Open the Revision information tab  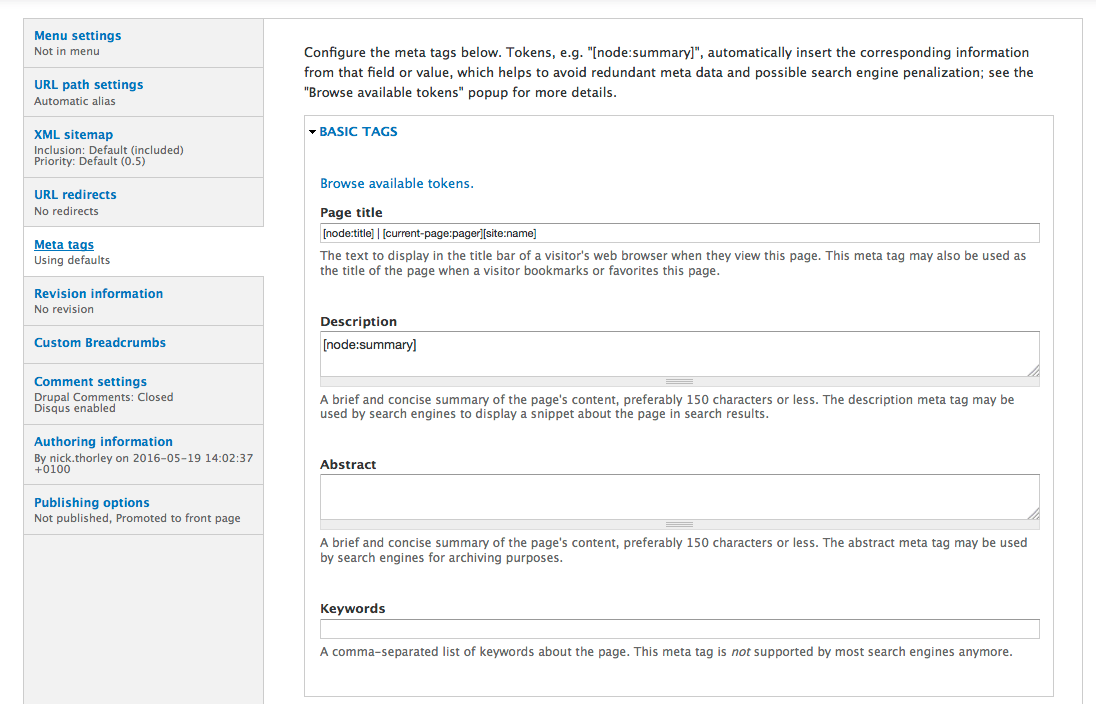[x=99, y=294]
